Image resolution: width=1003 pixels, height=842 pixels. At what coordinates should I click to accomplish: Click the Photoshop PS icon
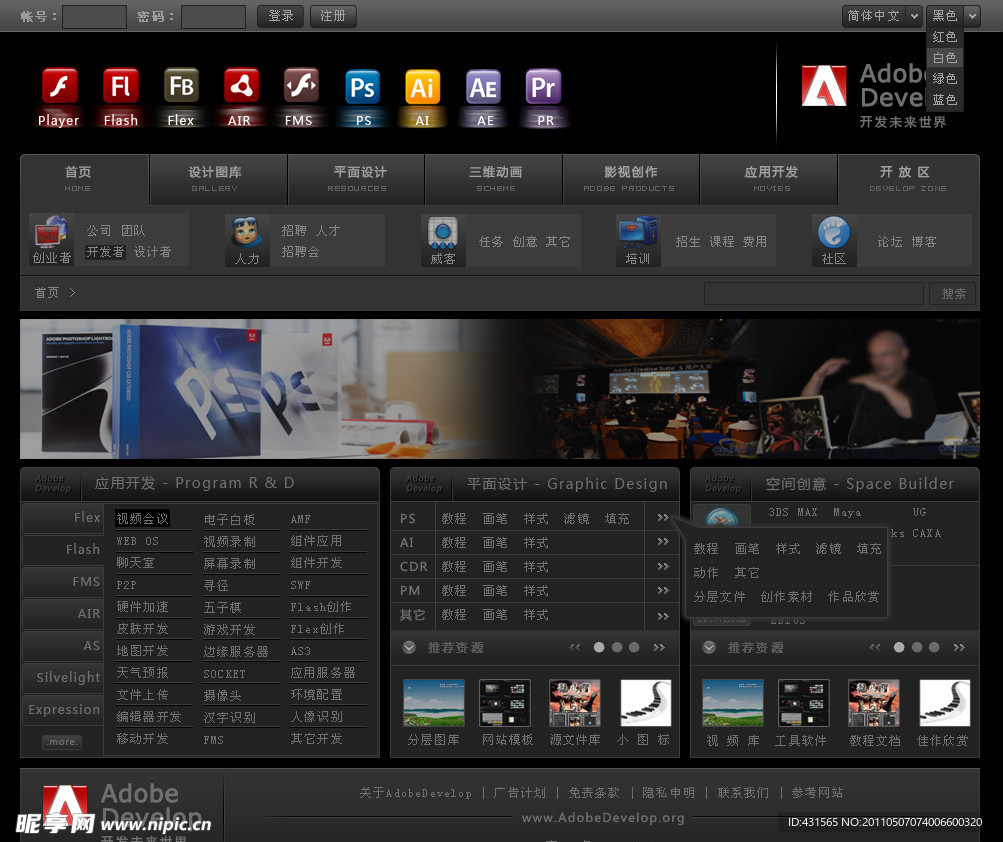click(x=362, y=87)
